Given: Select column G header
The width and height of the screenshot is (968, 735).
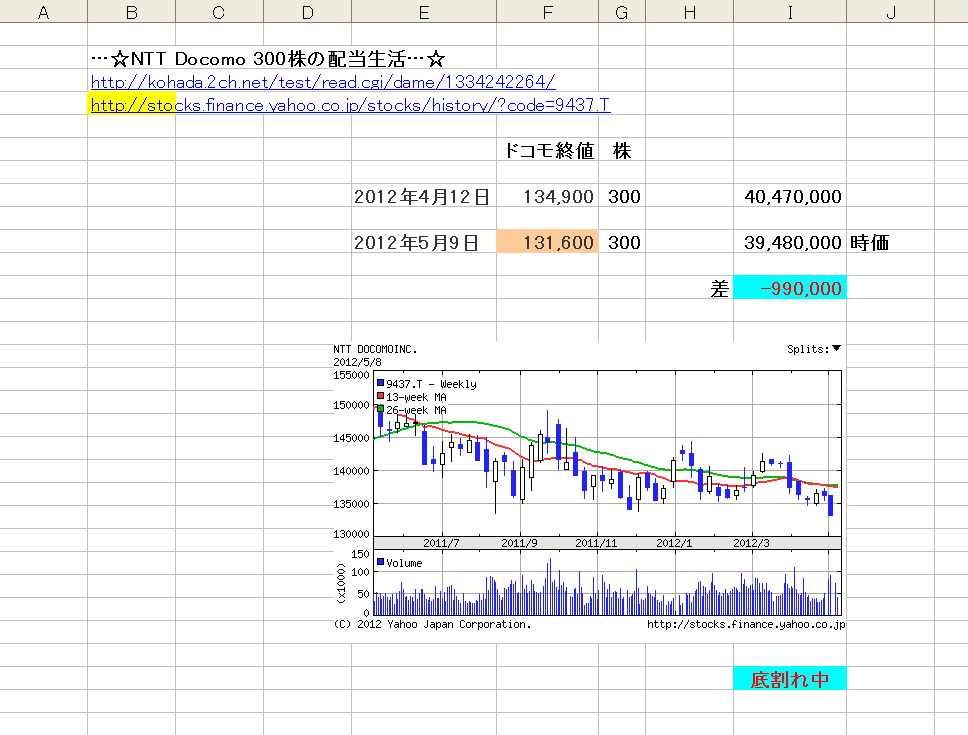Looking at the screenshot, I should tap(622, 12).
